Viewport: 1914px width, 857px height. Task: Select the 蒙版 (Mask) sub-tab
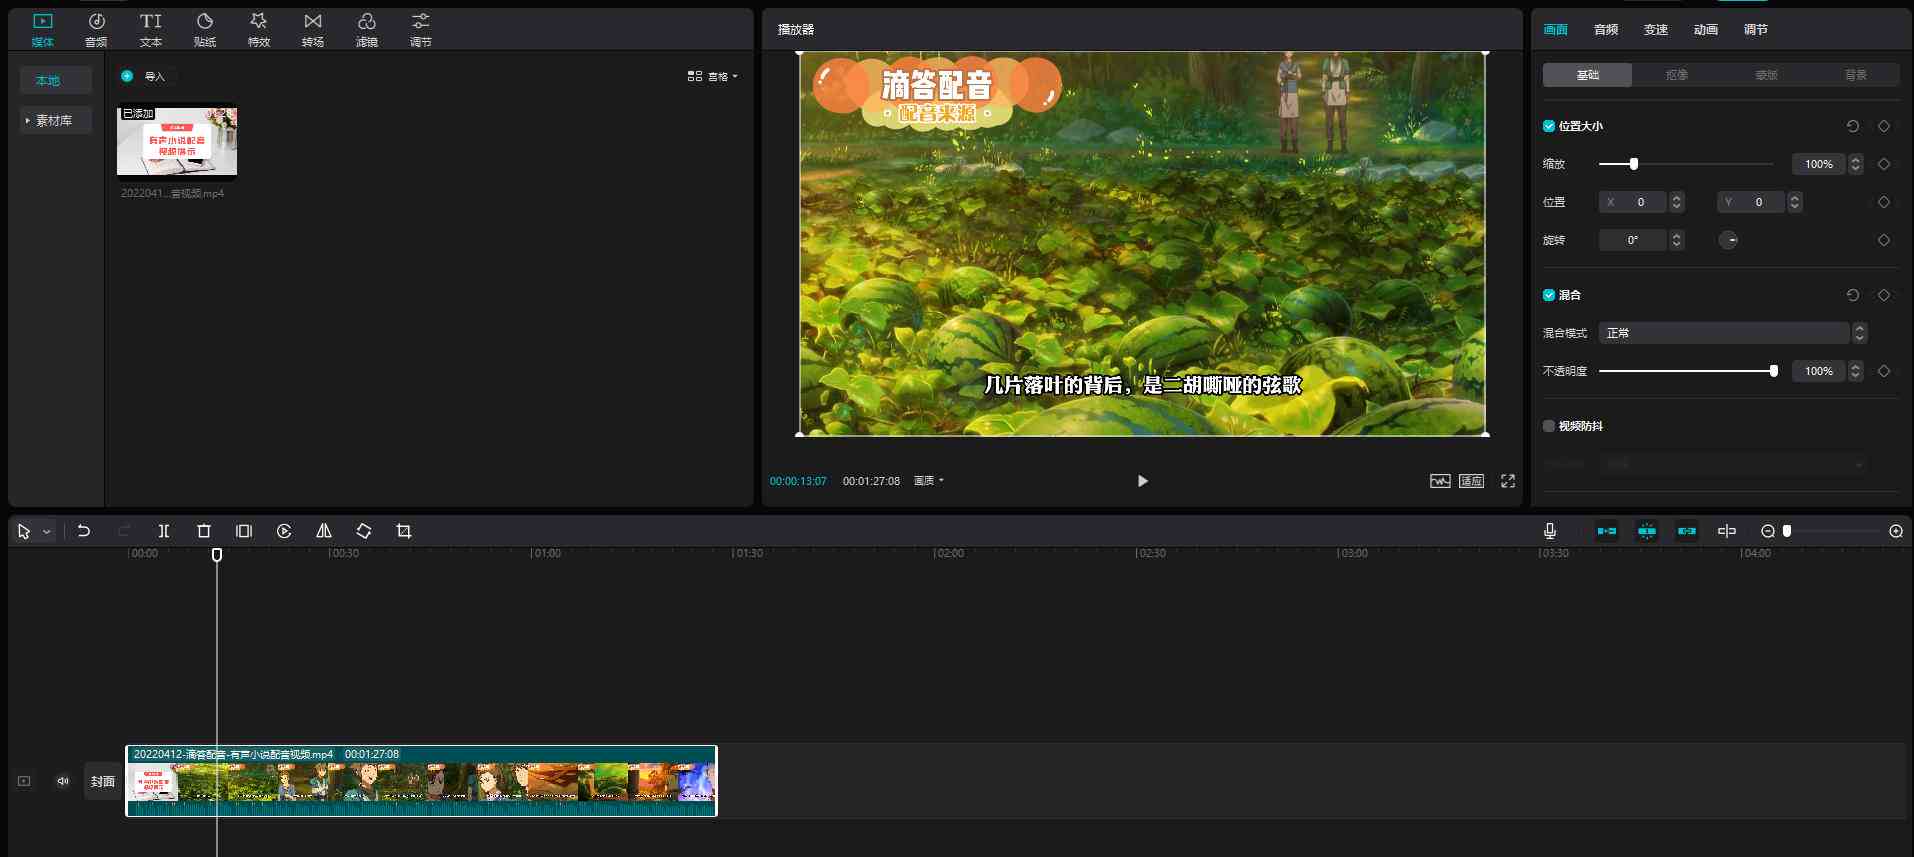pos(1766,75)
